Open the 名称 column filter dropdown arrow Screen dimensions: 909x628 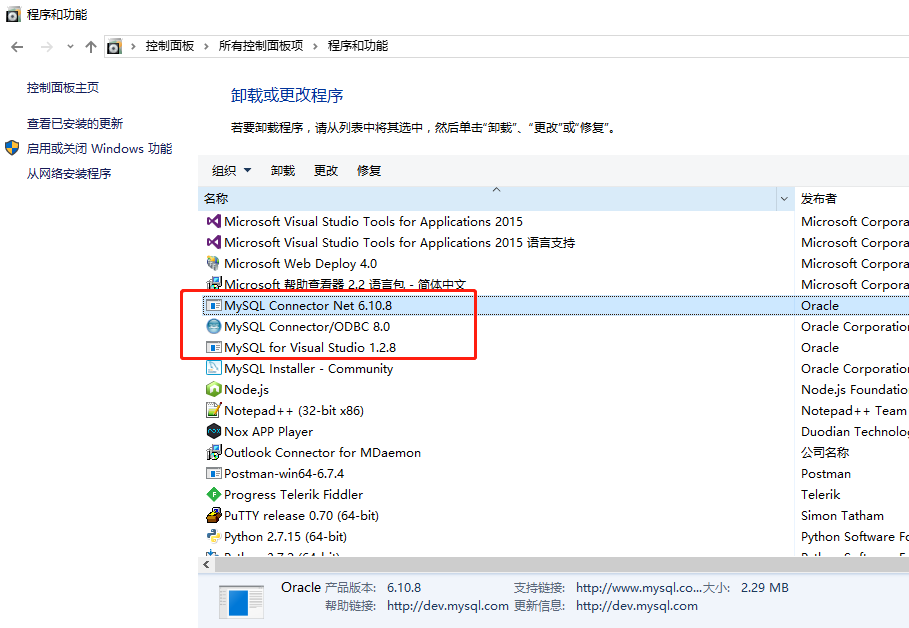(784, 199)
